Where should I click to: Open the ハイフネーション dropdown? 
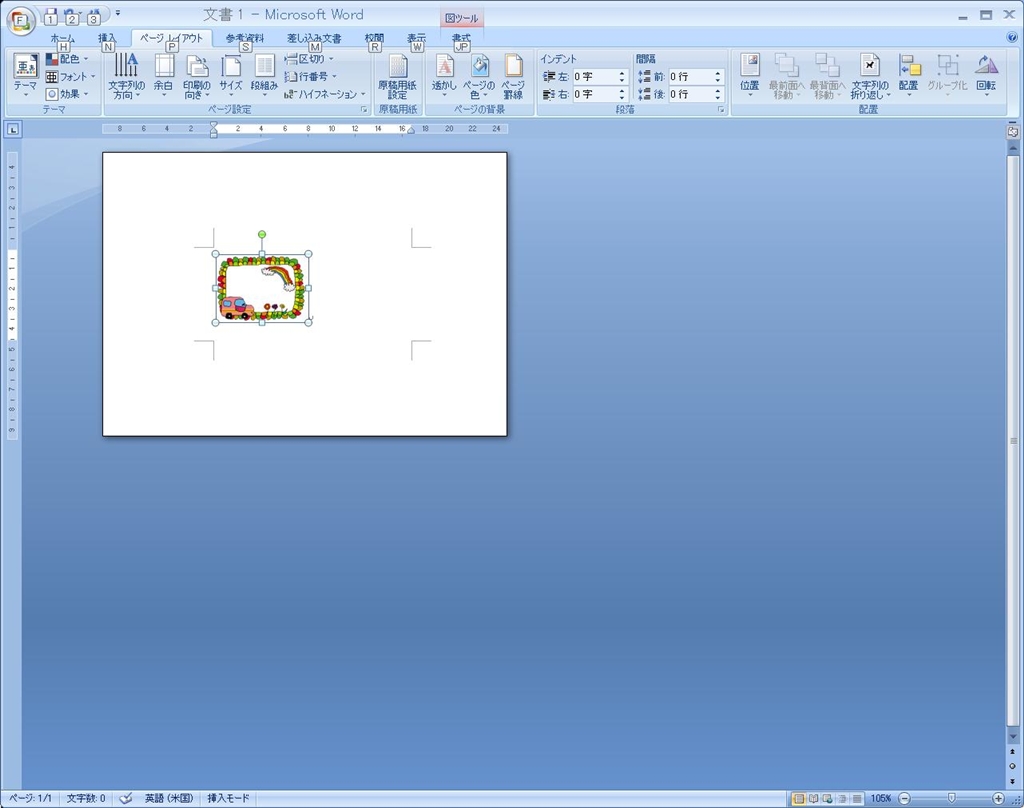325,94
